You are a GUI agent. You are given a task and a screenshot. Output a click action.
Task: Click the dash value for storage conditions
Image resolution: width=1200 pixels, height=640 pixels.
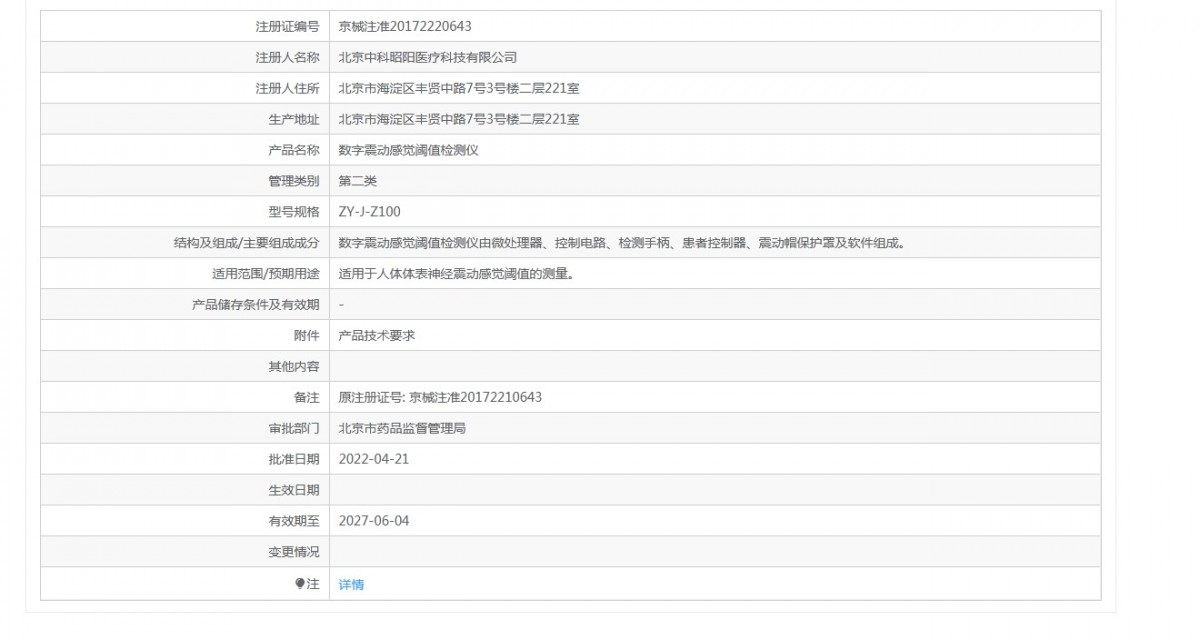[342, 305]
